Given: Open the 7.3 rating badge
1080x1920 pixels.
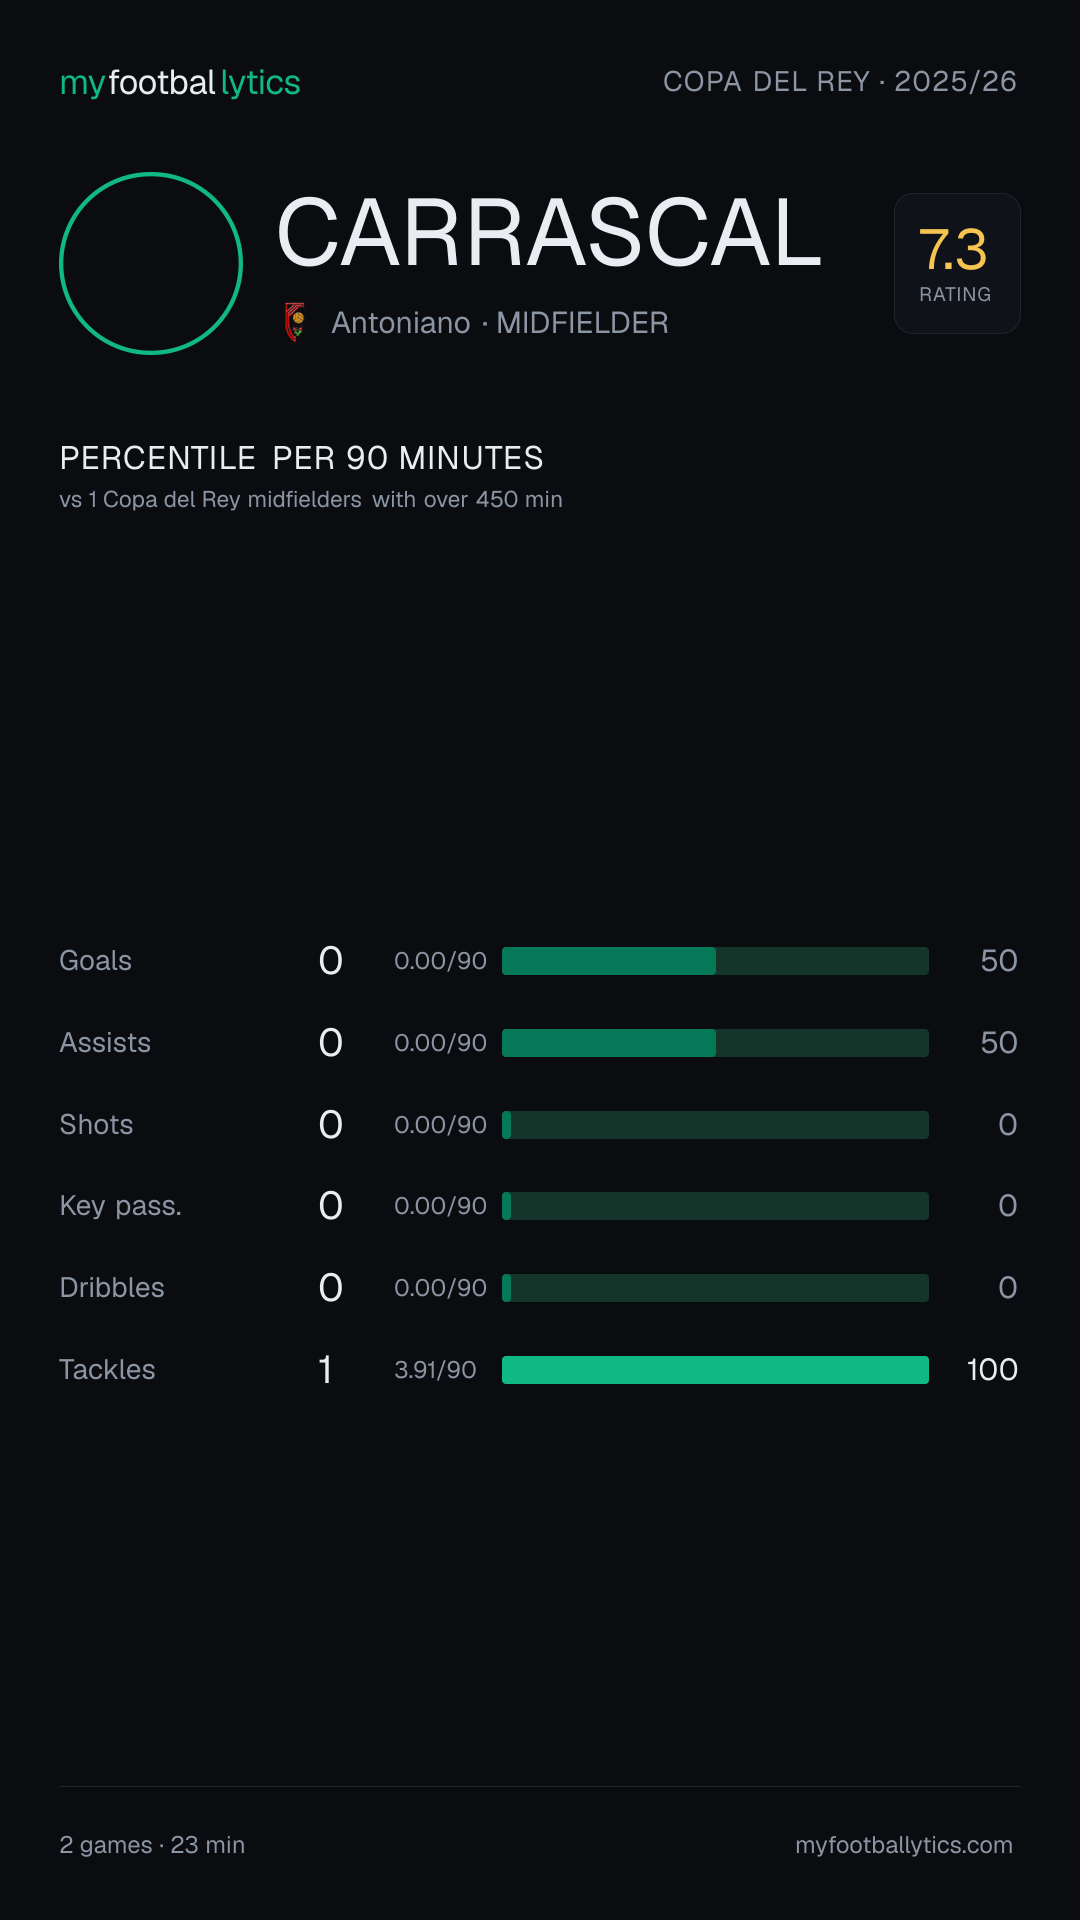Looking at the screenshot, I should pos(957,263).
